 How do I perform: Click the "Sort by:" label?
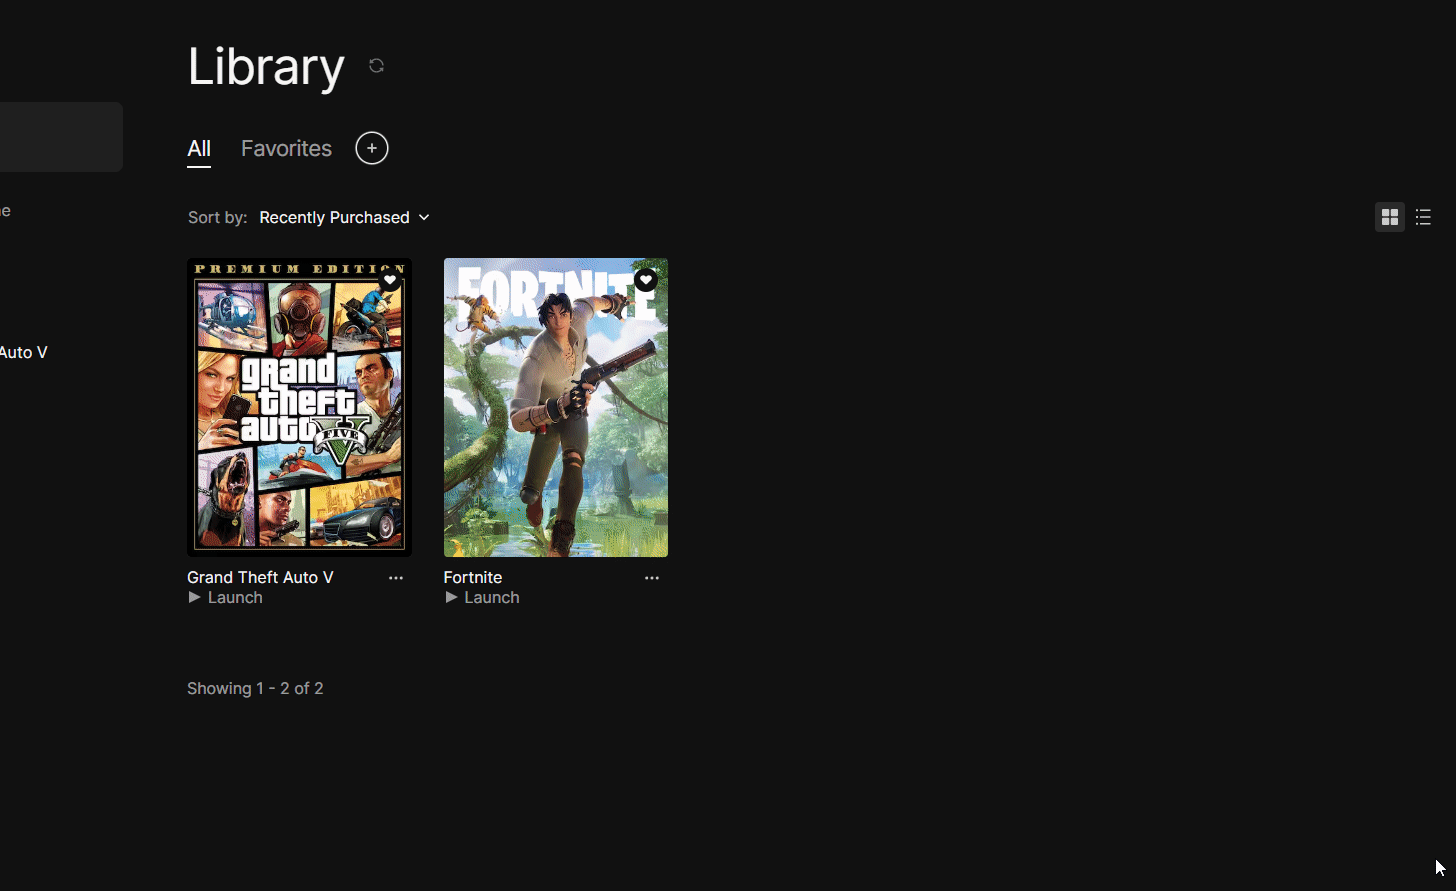coord(218,217)
